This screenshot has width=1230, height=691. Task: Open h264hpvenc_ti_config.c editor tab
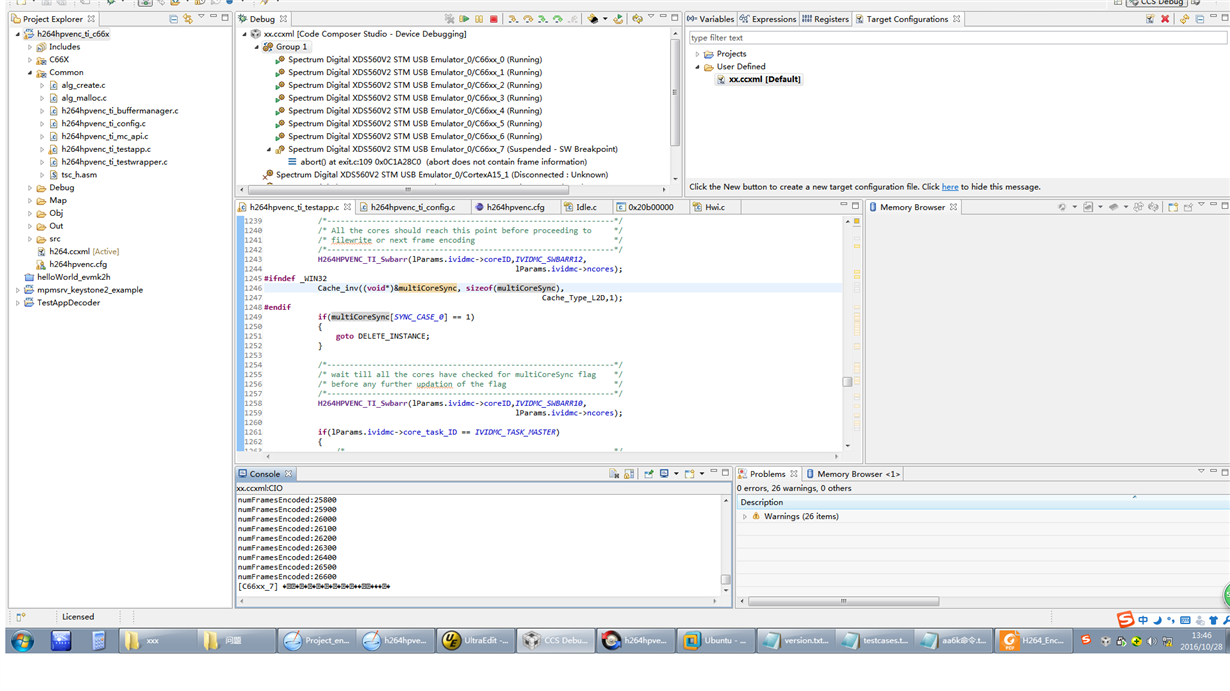411,207
